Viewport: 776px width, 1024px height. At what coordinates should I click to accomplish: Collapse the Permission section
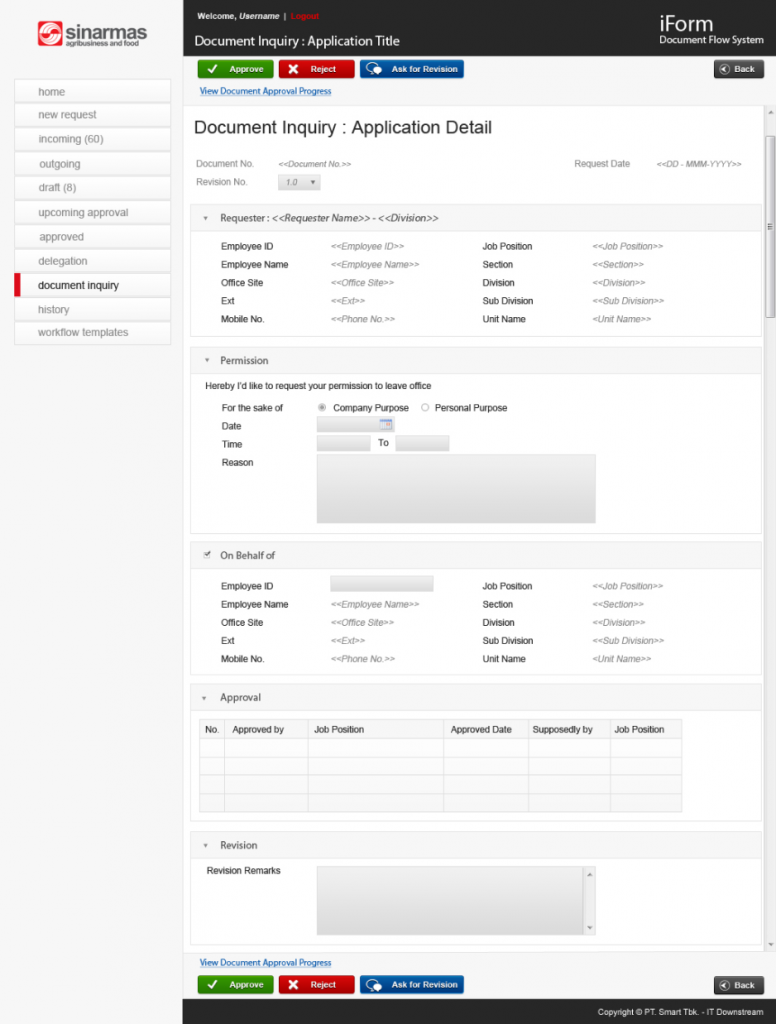pyautogui.click(x=207, y=360)
